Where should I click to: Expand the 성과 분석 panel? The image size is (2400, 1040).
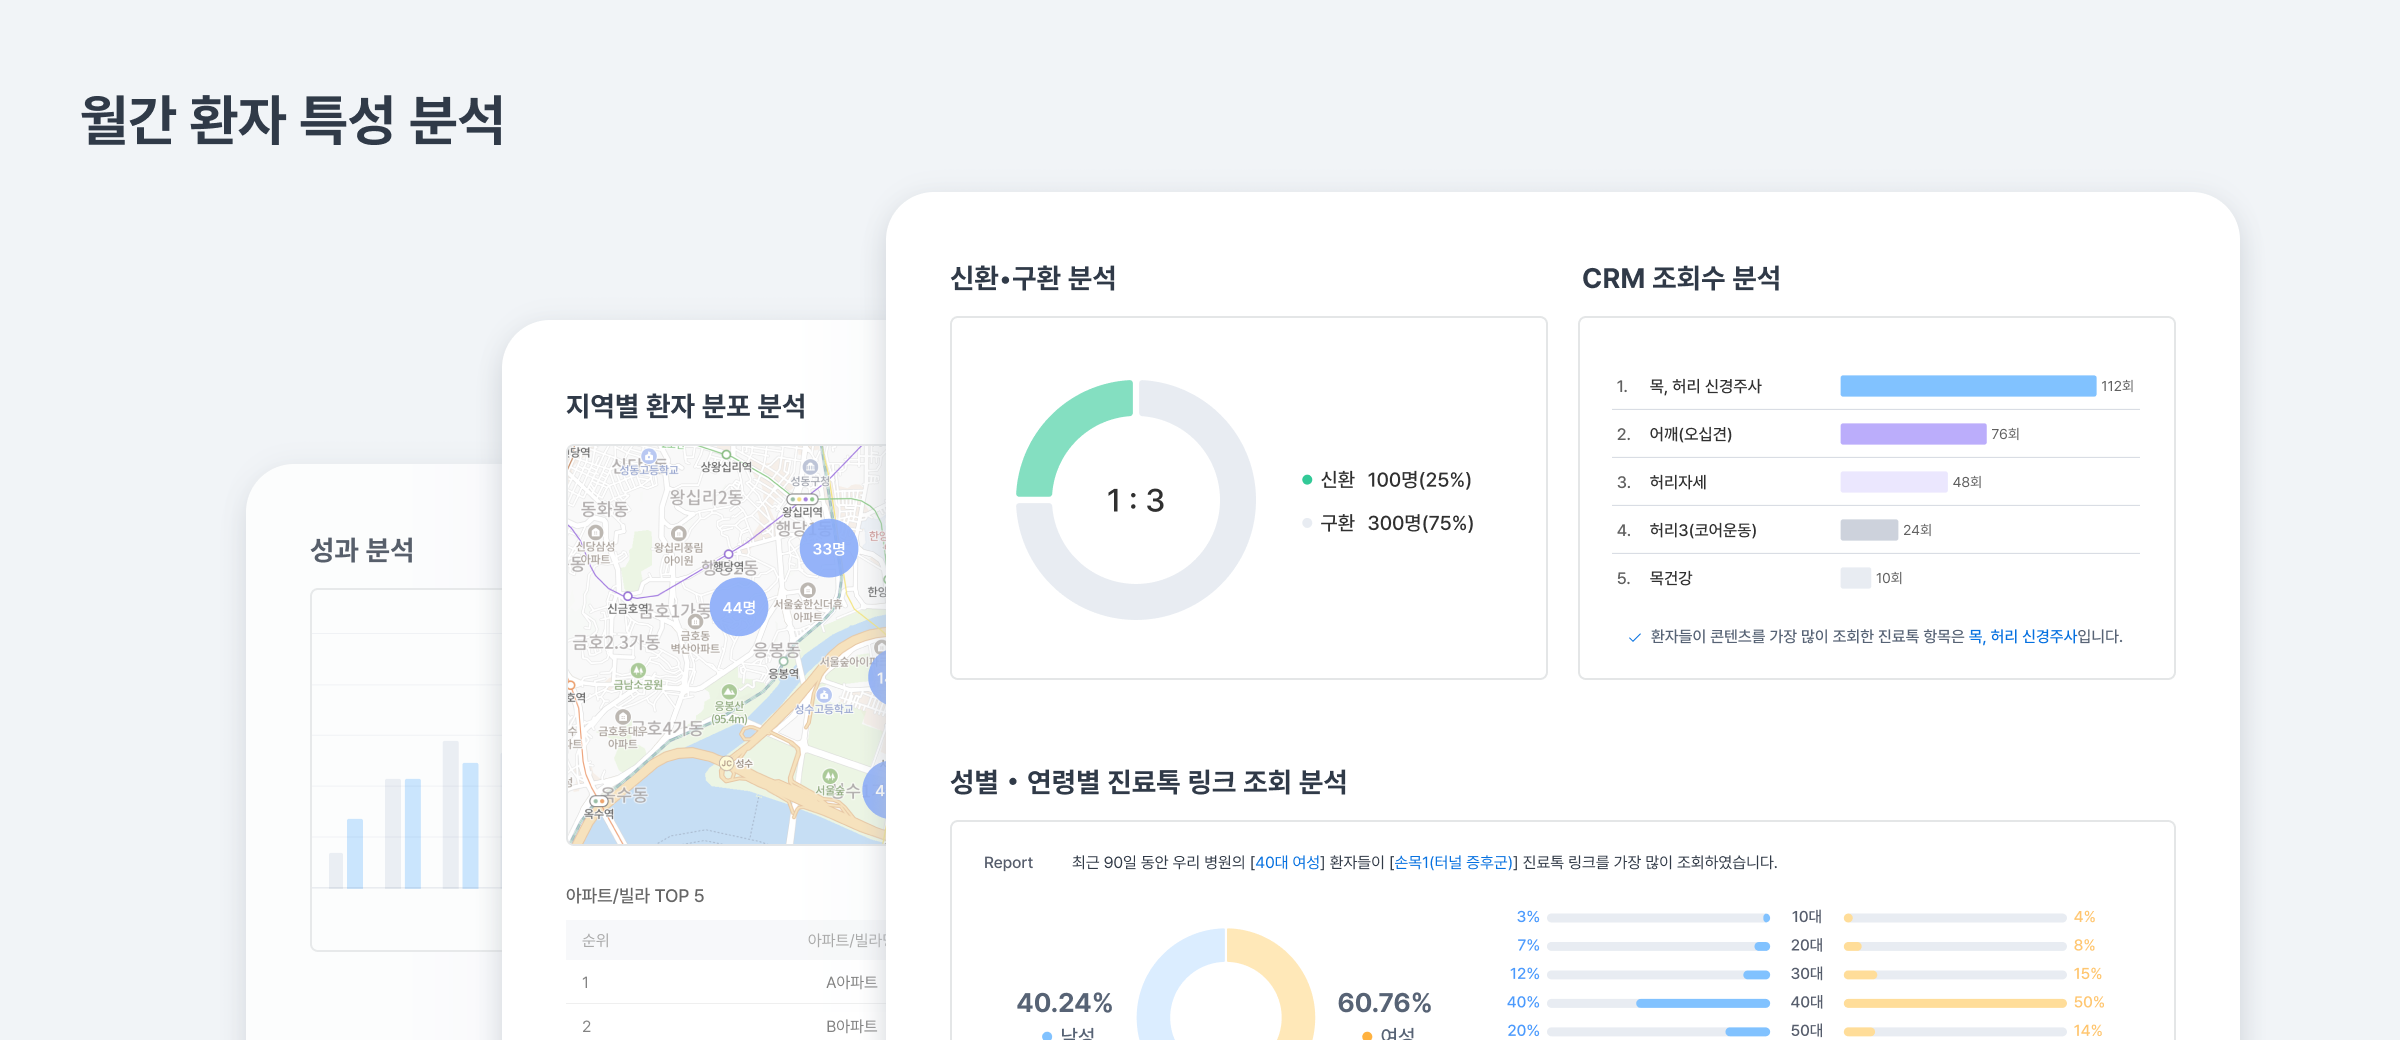361,551
